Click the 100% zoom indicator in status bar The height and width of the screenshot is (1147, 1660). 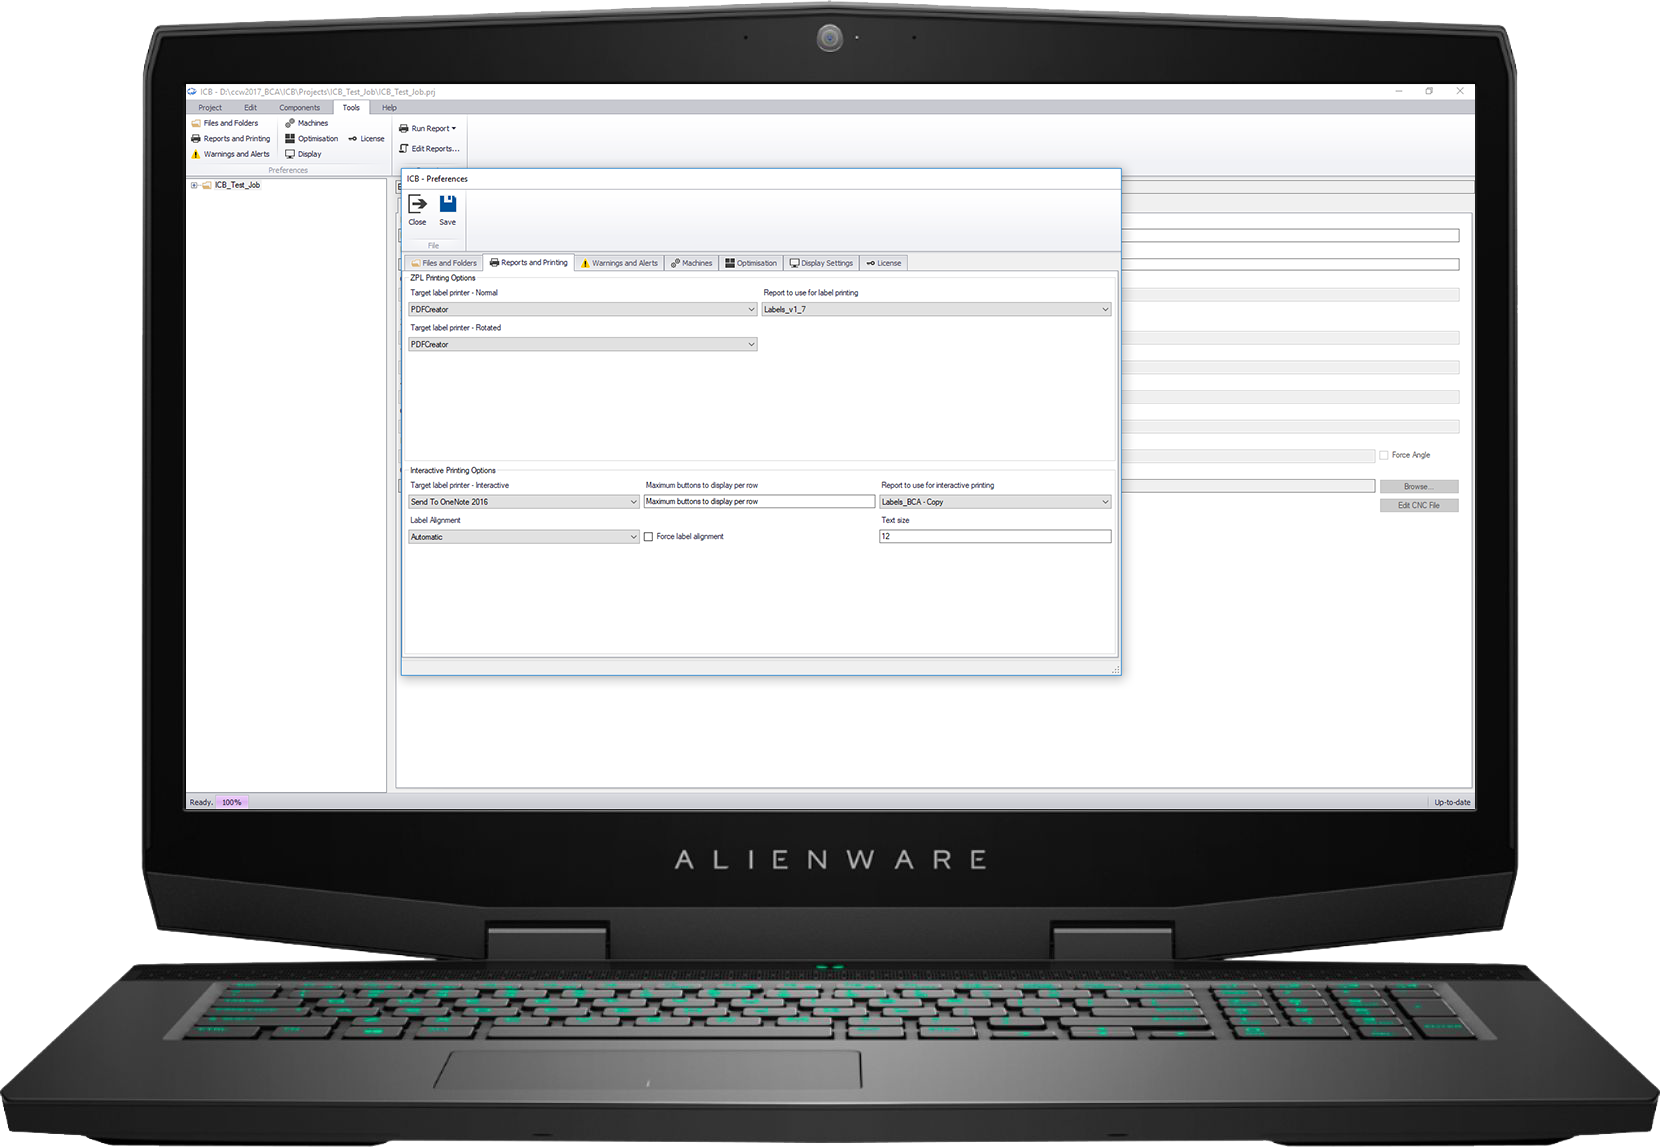[x=231, y=802]
